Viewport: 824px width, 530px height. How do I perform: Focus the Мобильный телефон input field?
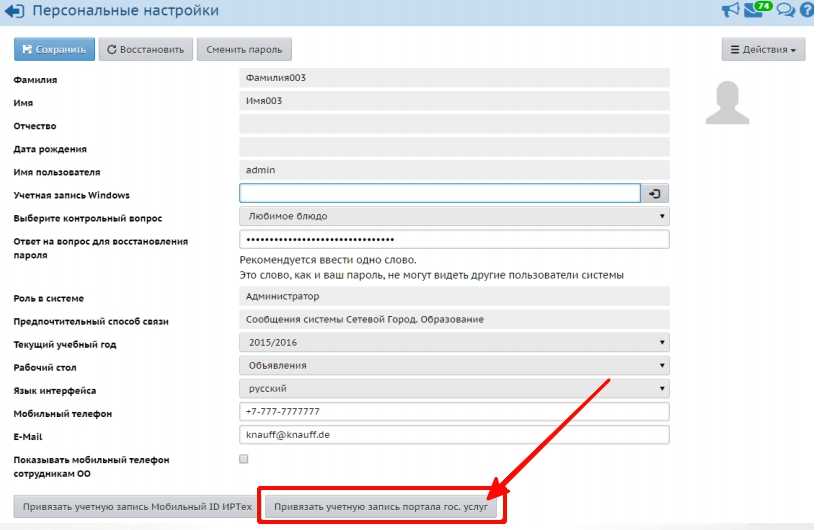click(454, 412)
